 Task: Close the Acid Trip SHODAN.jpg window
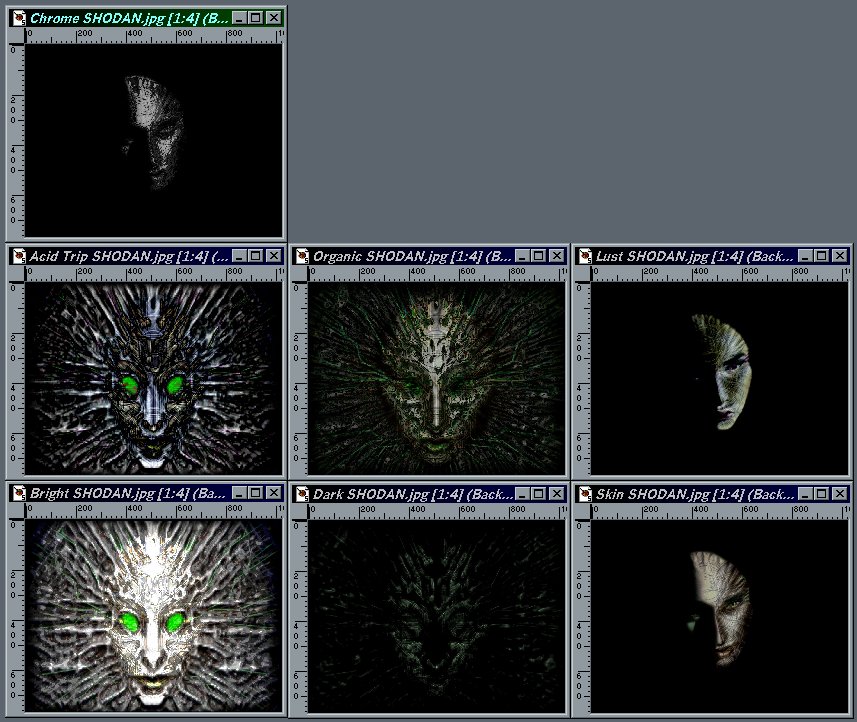point(274,256)
